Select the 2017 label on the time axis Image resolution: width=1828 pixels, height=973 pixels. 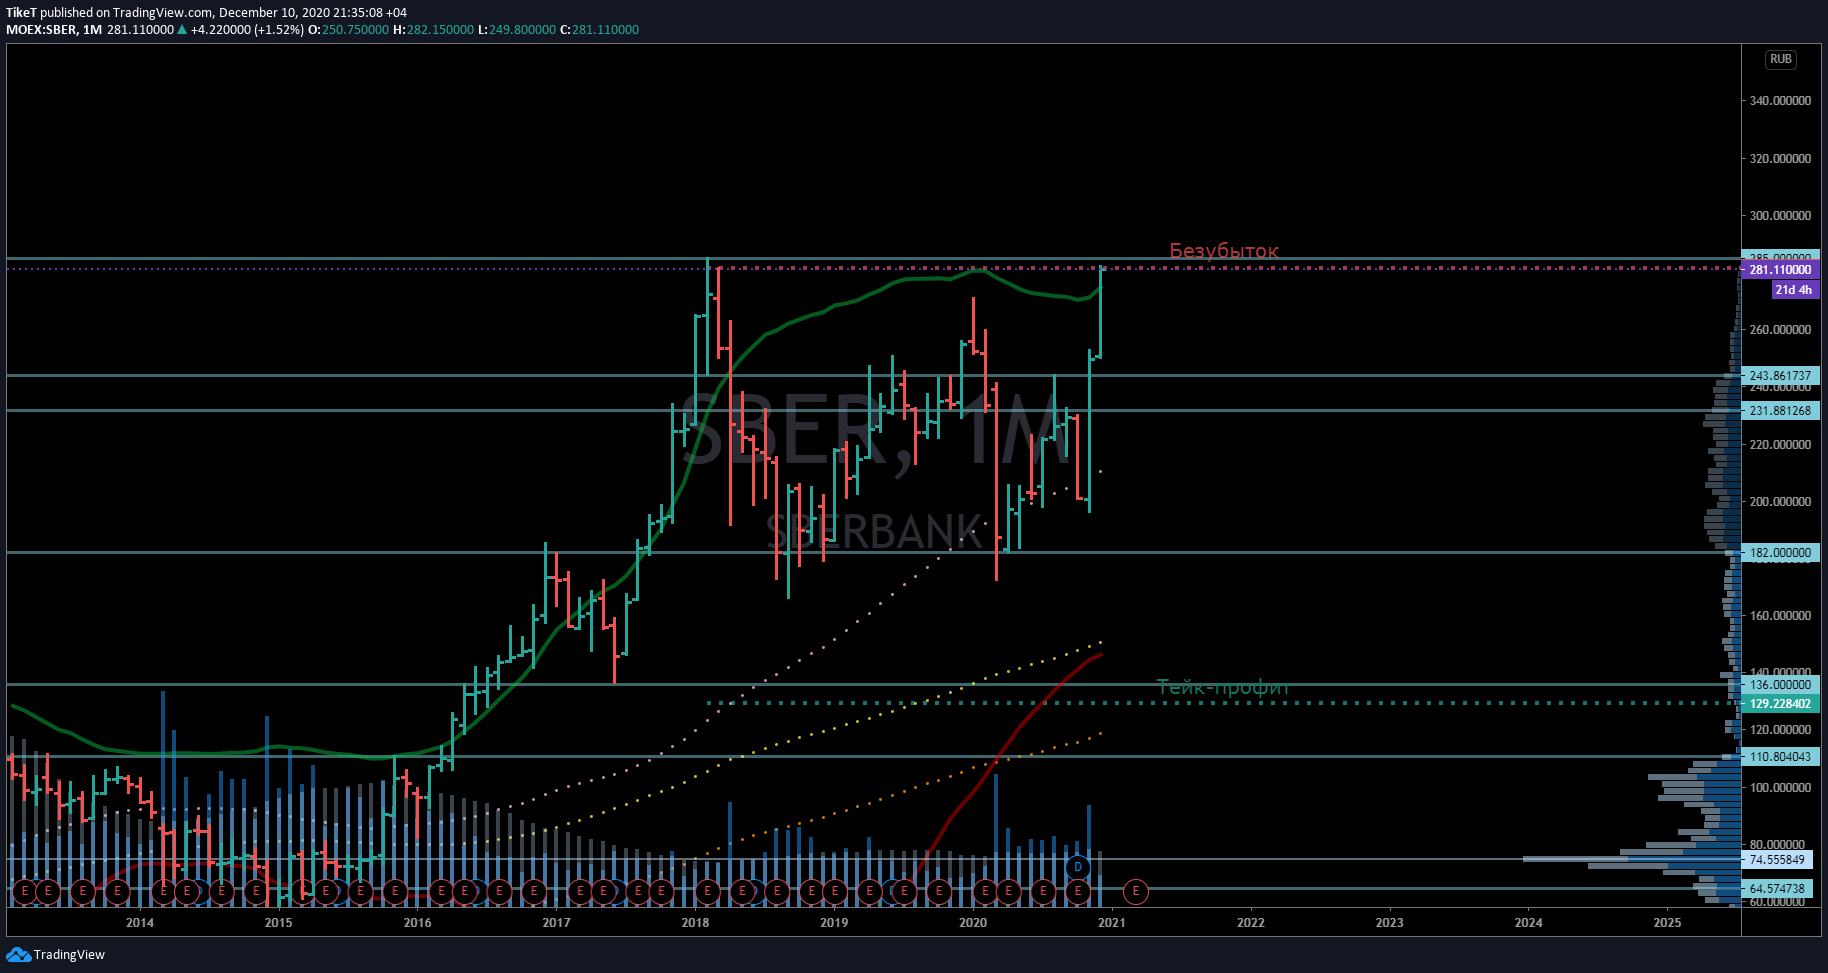[557, 923]
